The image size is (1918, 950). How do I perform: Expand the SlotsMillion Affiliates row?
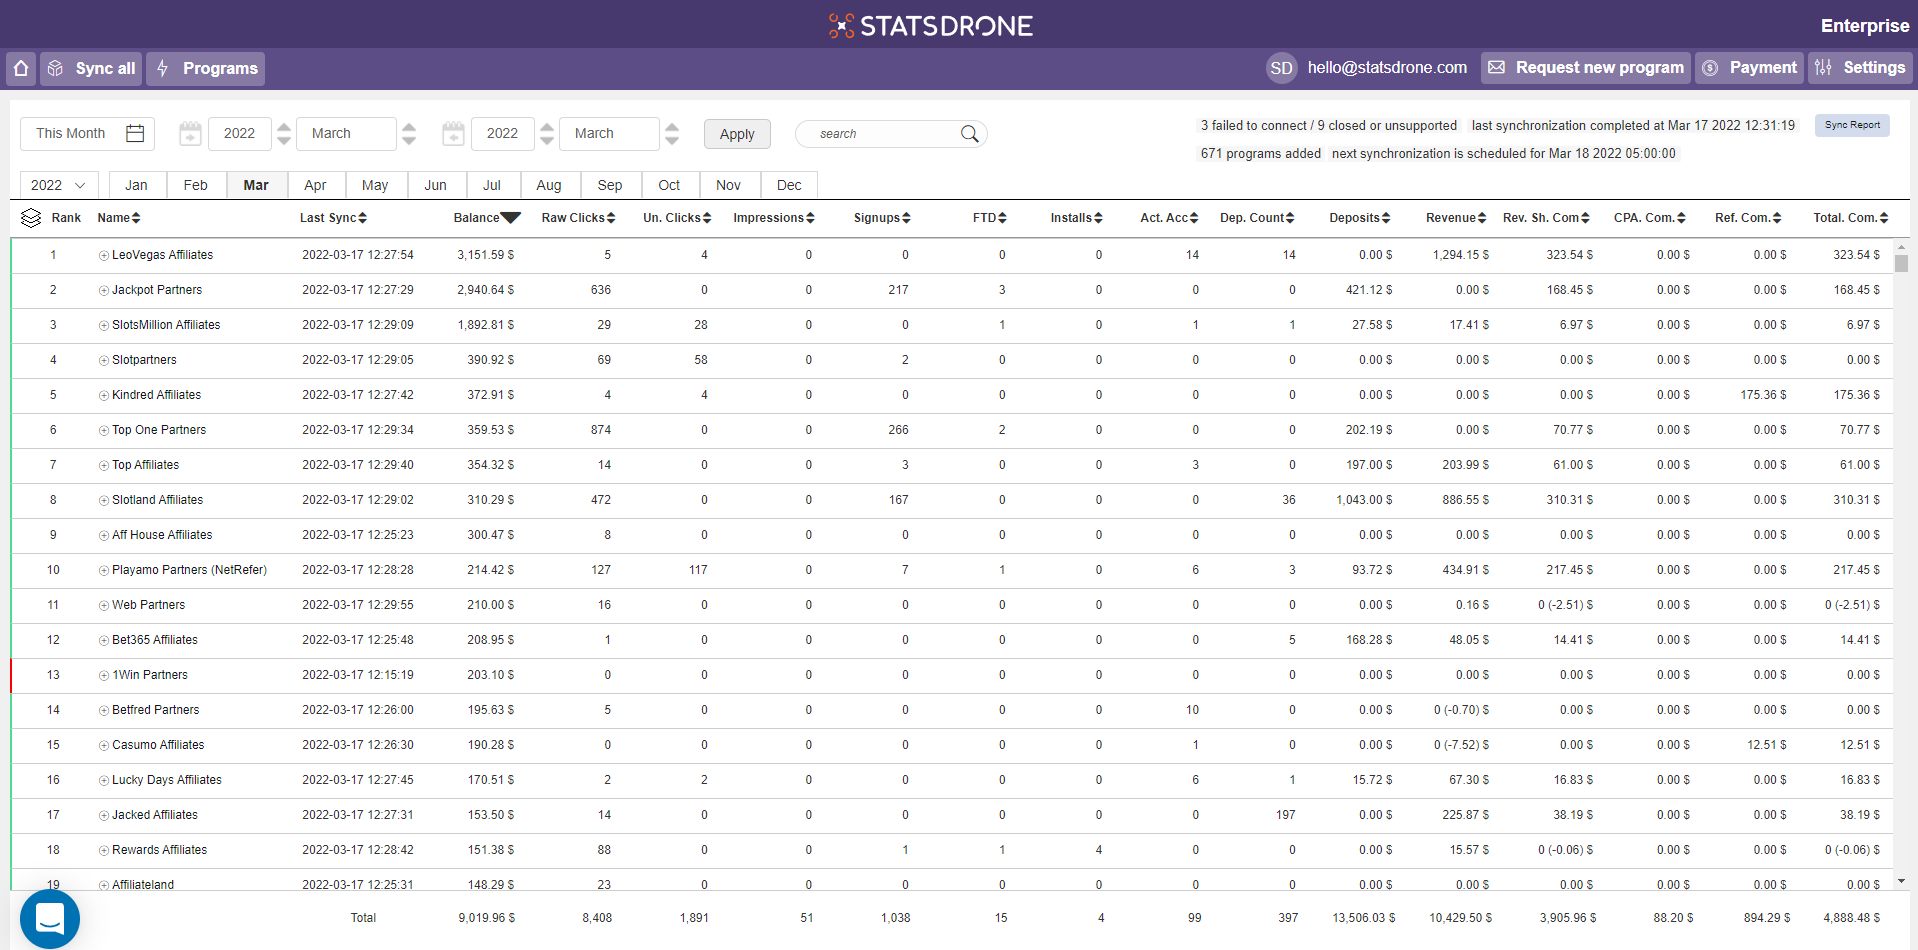point(104,326)
